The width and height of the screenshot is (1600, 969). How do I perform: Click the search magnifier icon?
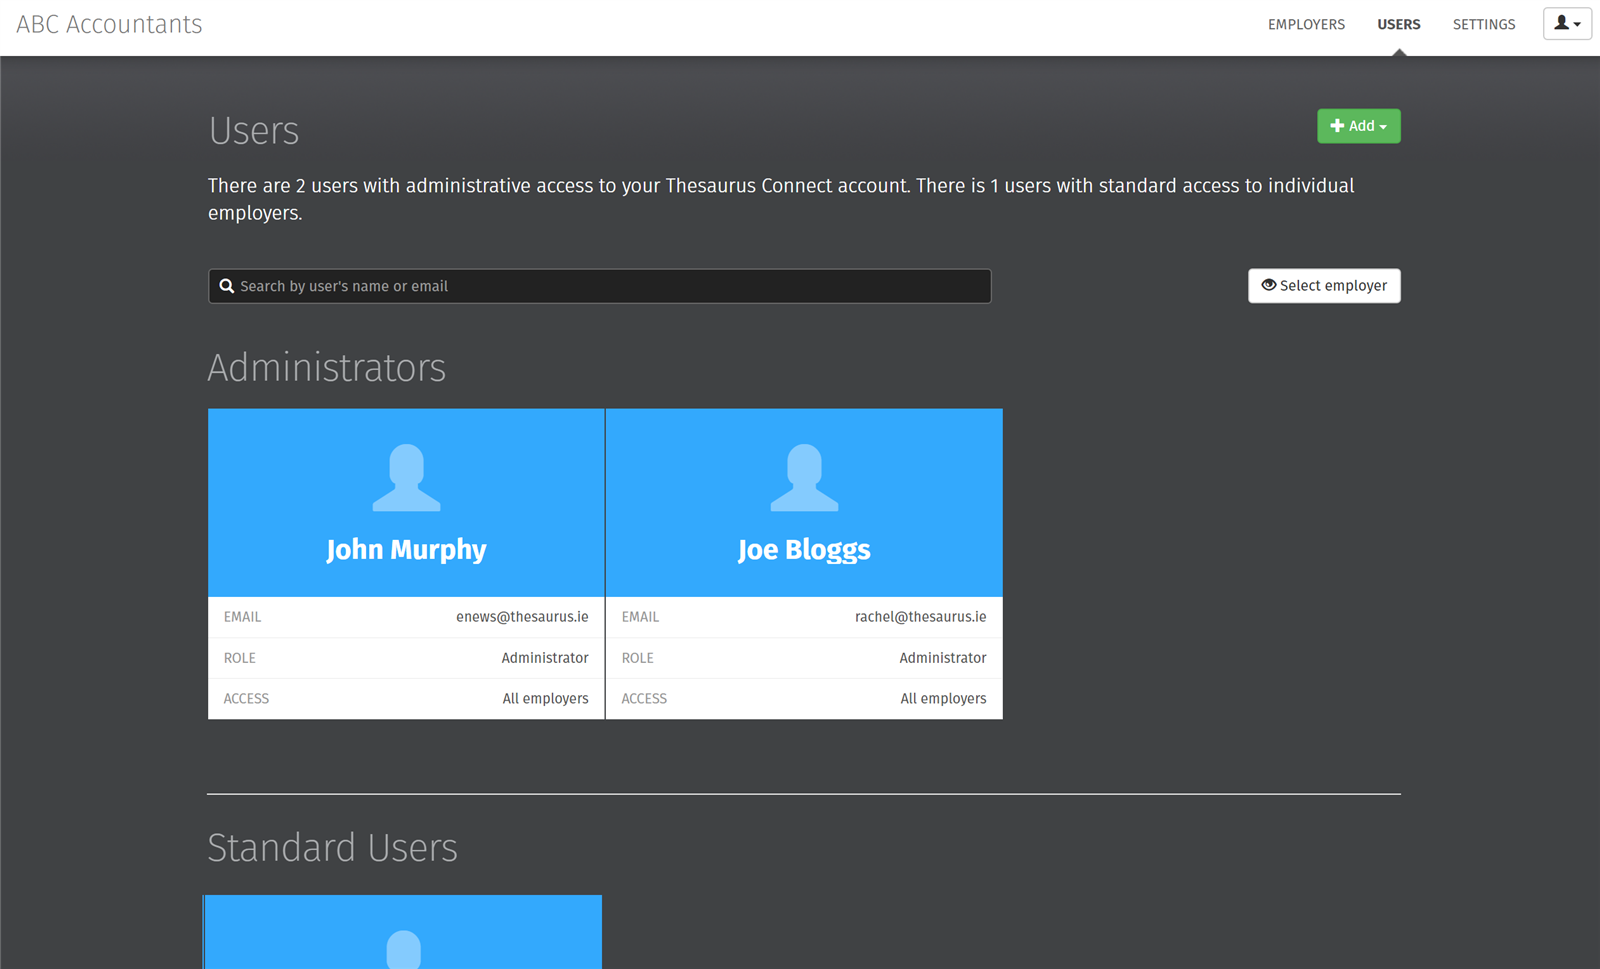click(227, 286)
